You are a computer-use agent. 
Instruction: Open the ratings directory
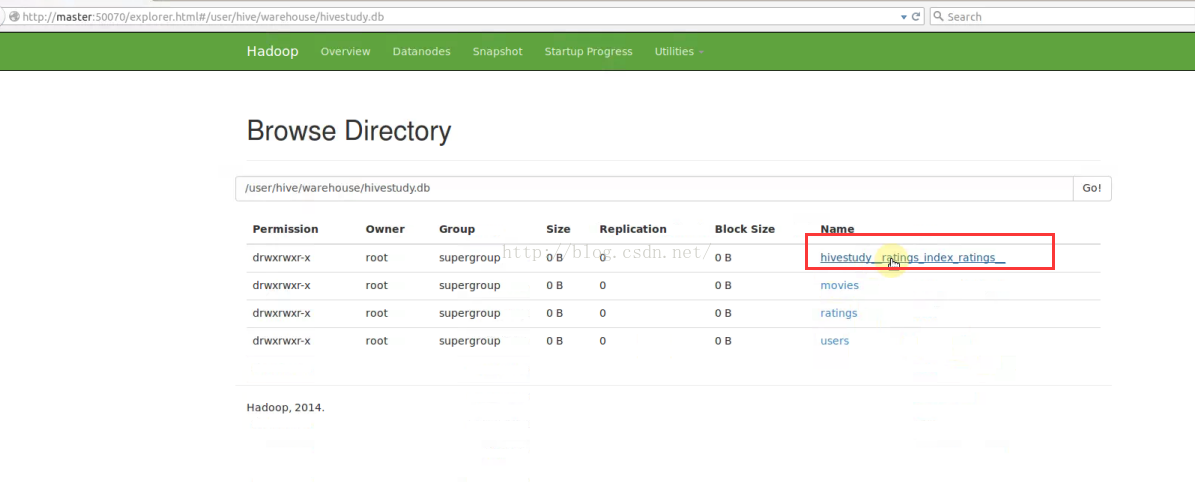pyautogui.click(x=838, y=313)
